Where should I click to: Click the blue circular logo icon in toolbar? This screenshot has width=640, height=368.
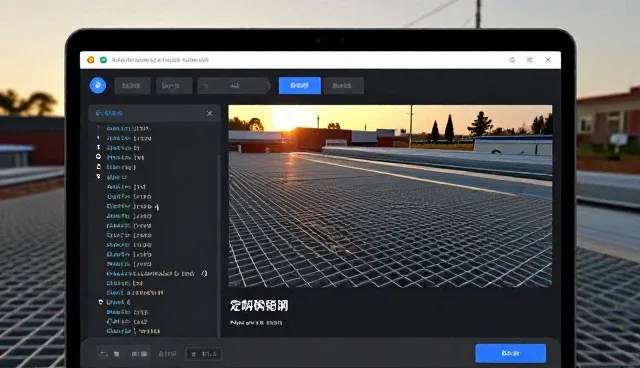[x=98, y=85]
